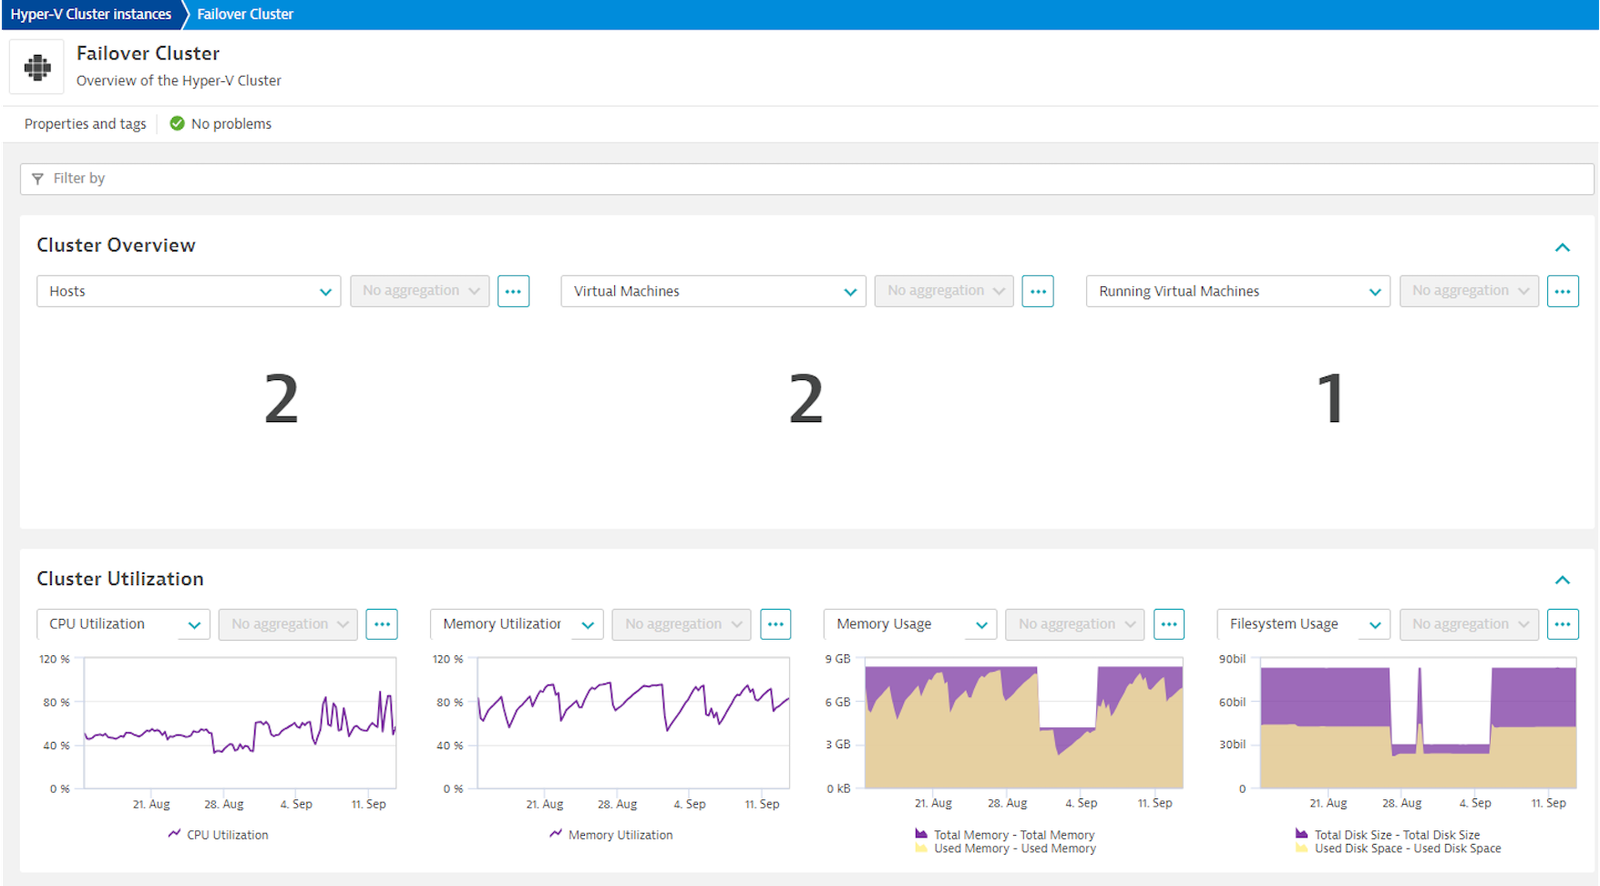This screenshot has width=1600, height=886.
Task: Open No aggregation dropdown beside Memory Usage
Action: click(x=1075, y=624)
